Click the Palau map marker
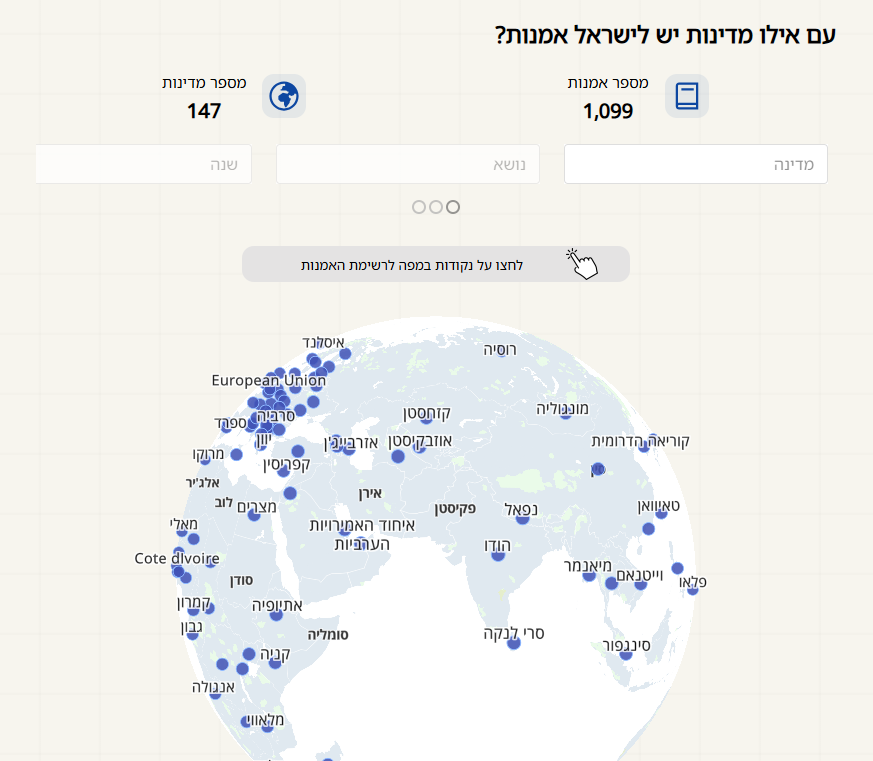The width and height of the screenshot is (873, 761). click(693, 589)
